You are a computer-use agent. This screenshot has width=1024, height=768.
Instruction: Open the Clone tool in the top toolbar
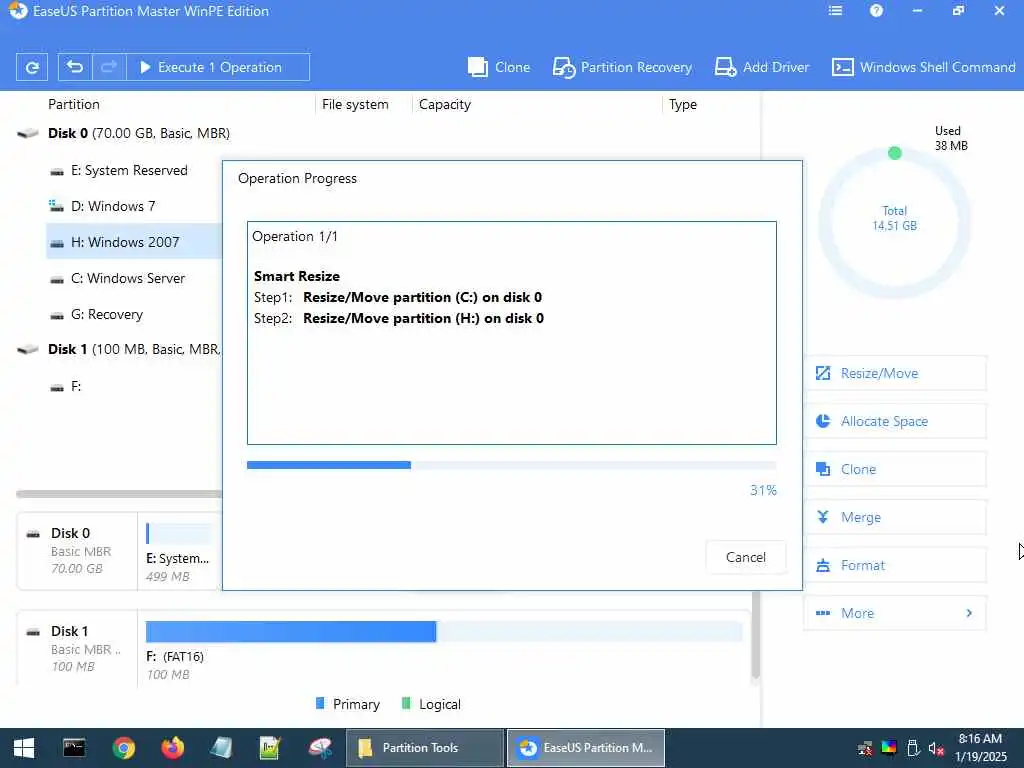click(499, 67)
